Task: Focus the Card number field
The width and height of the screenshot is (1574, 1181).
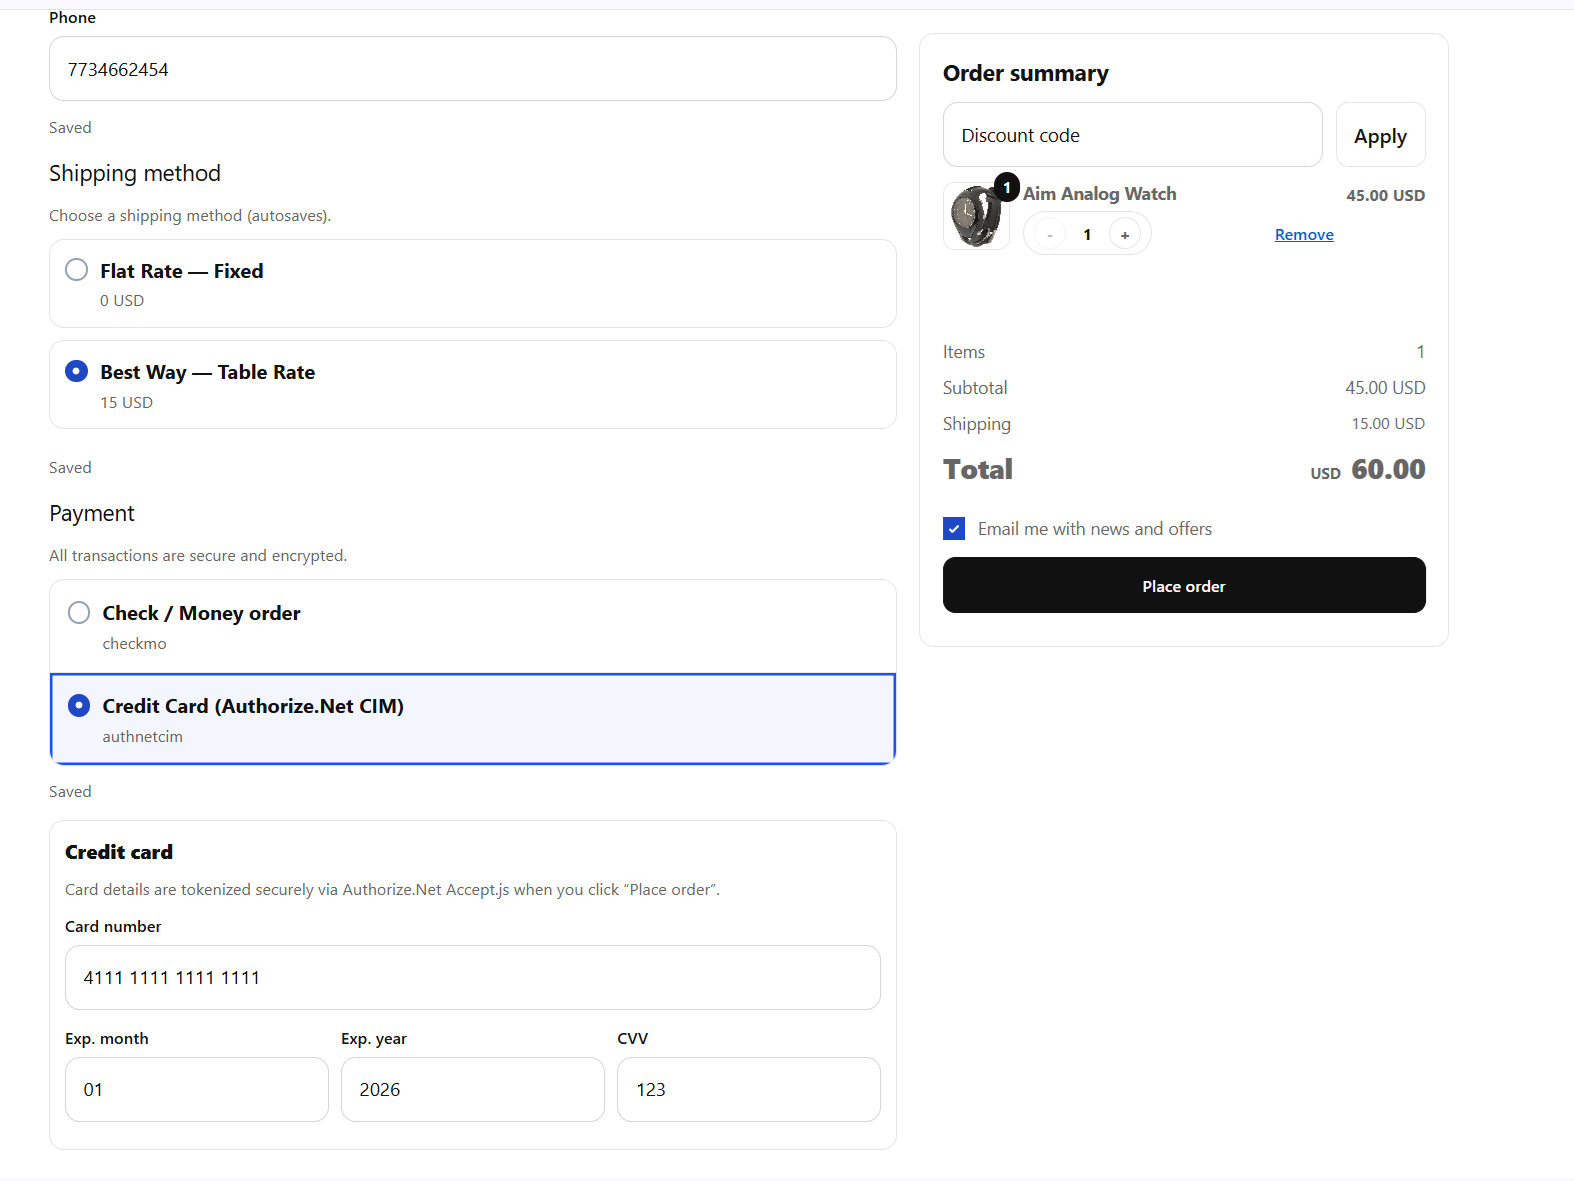Action: pyautogui.click(x=473, y=977)
